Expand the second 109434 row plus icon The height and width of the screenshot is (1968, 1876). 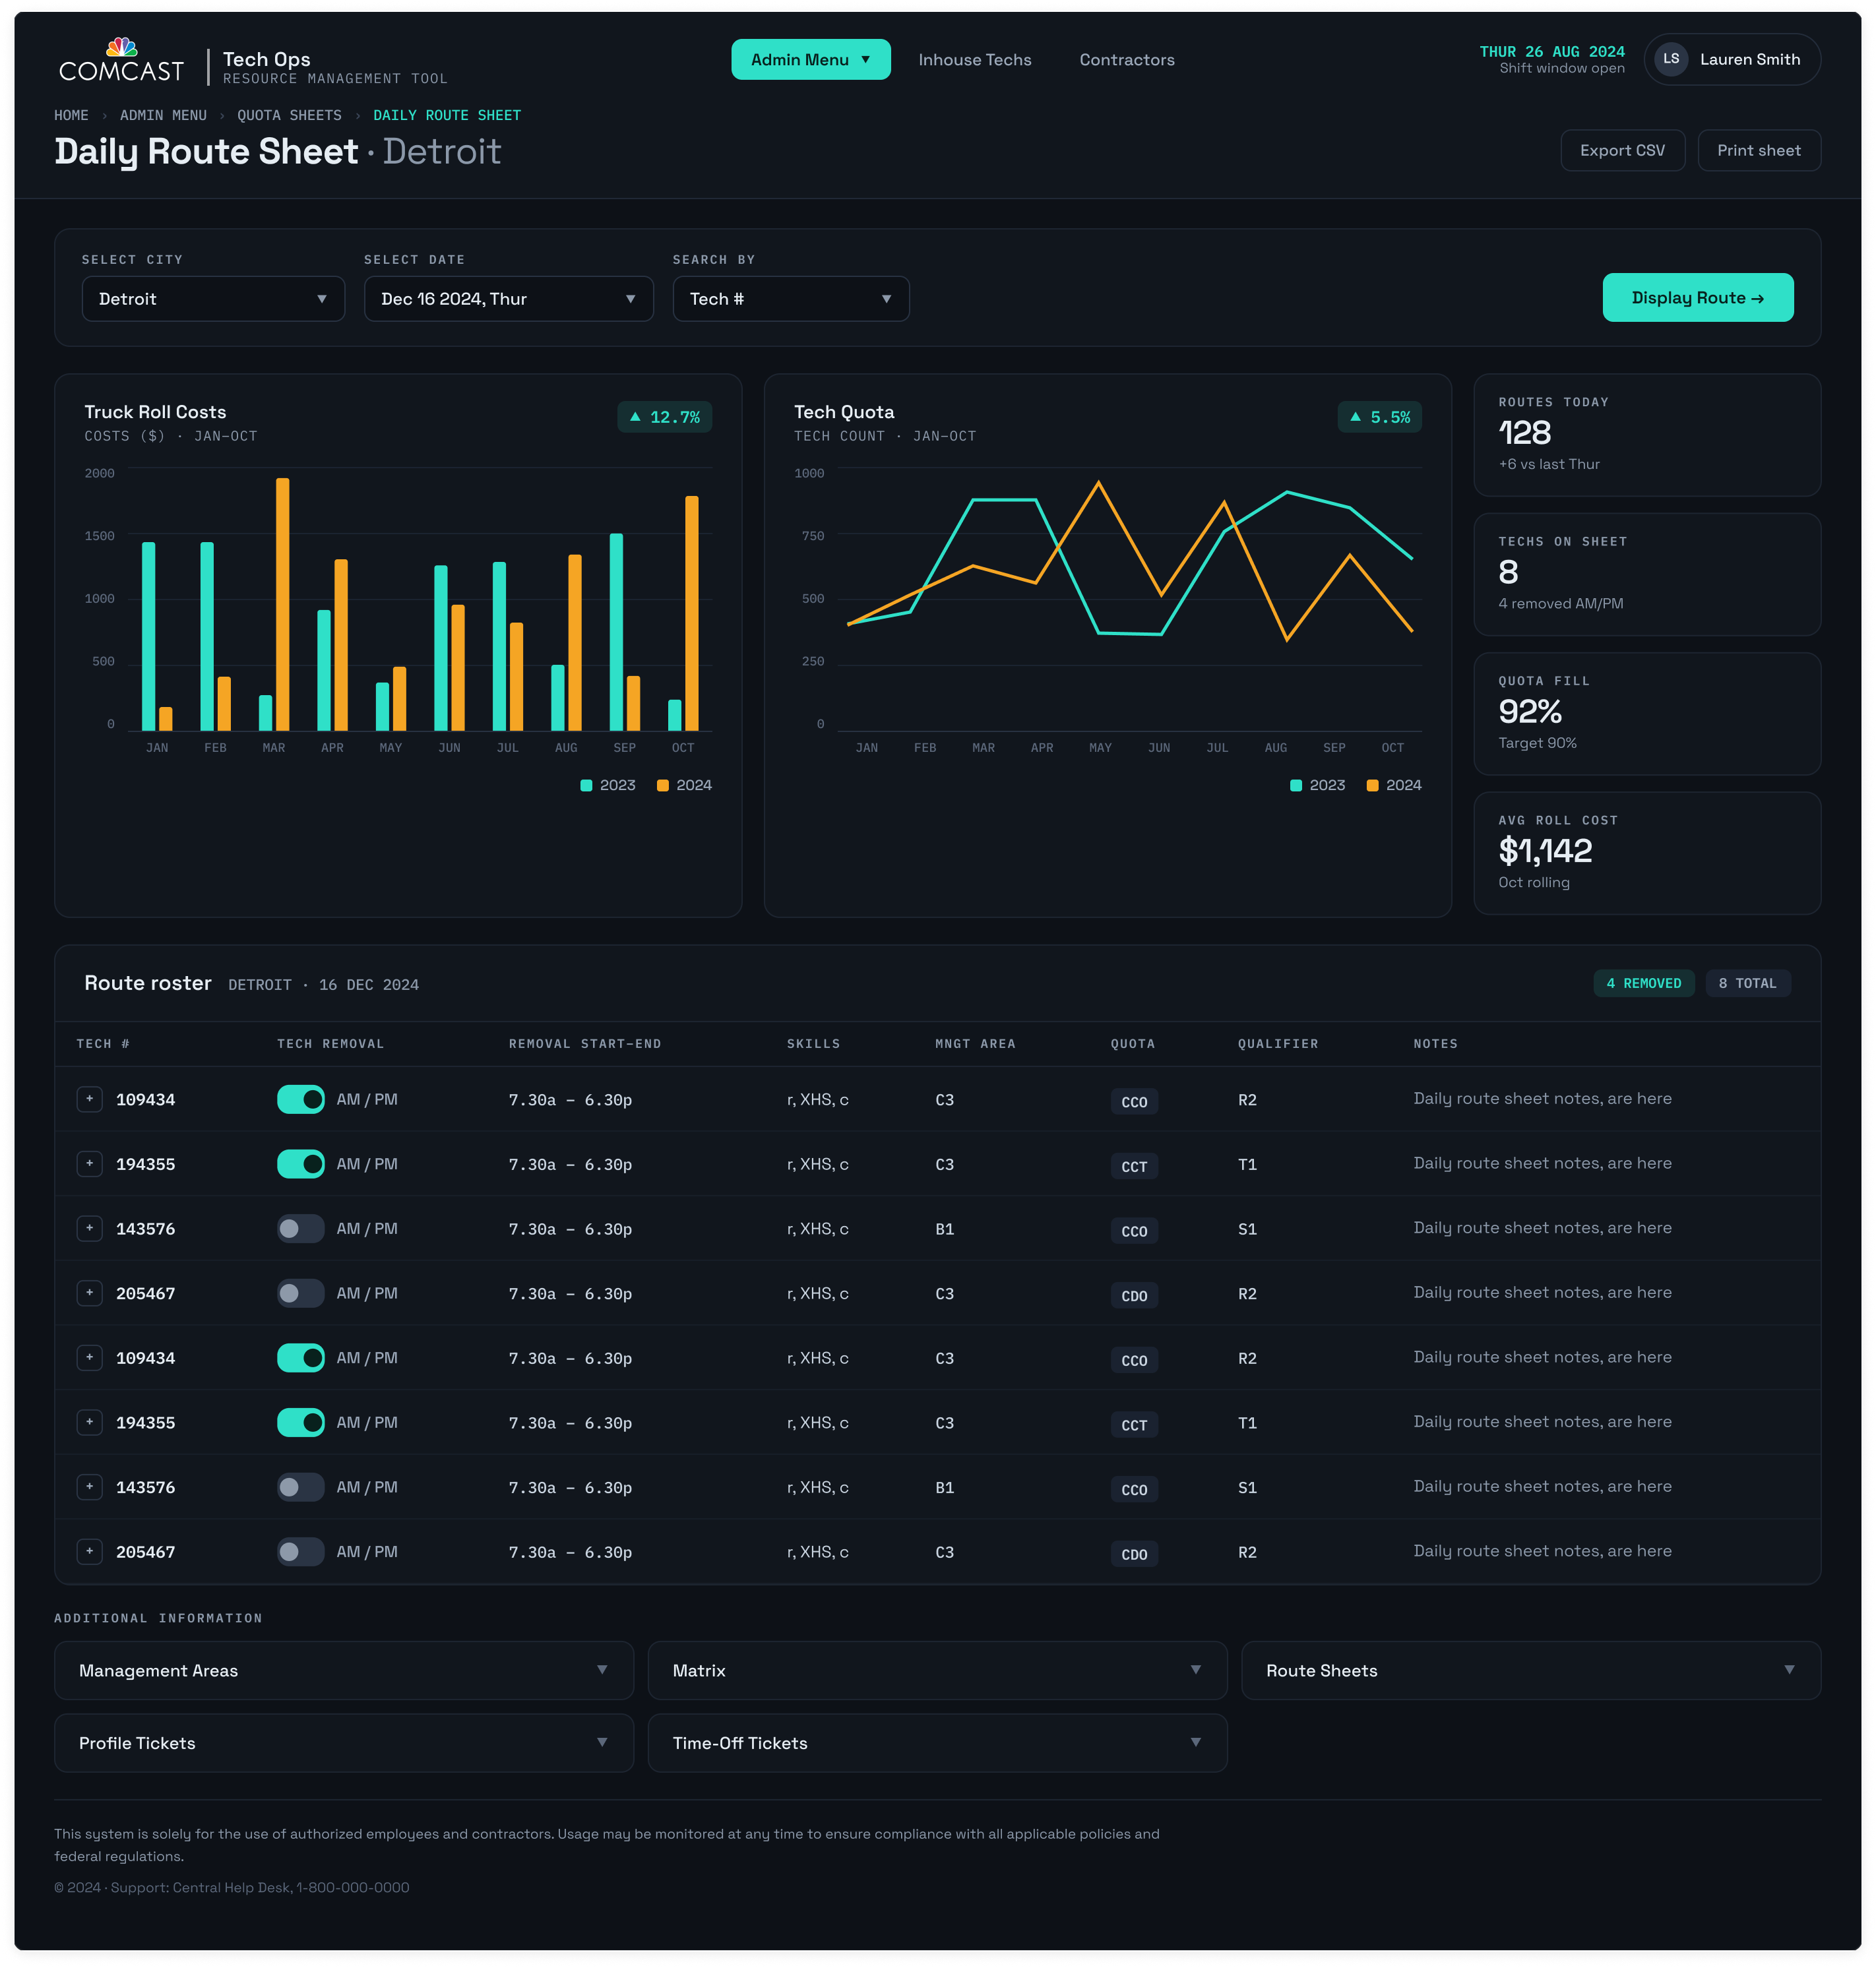pyautogui.click(x=89, y=1358)
